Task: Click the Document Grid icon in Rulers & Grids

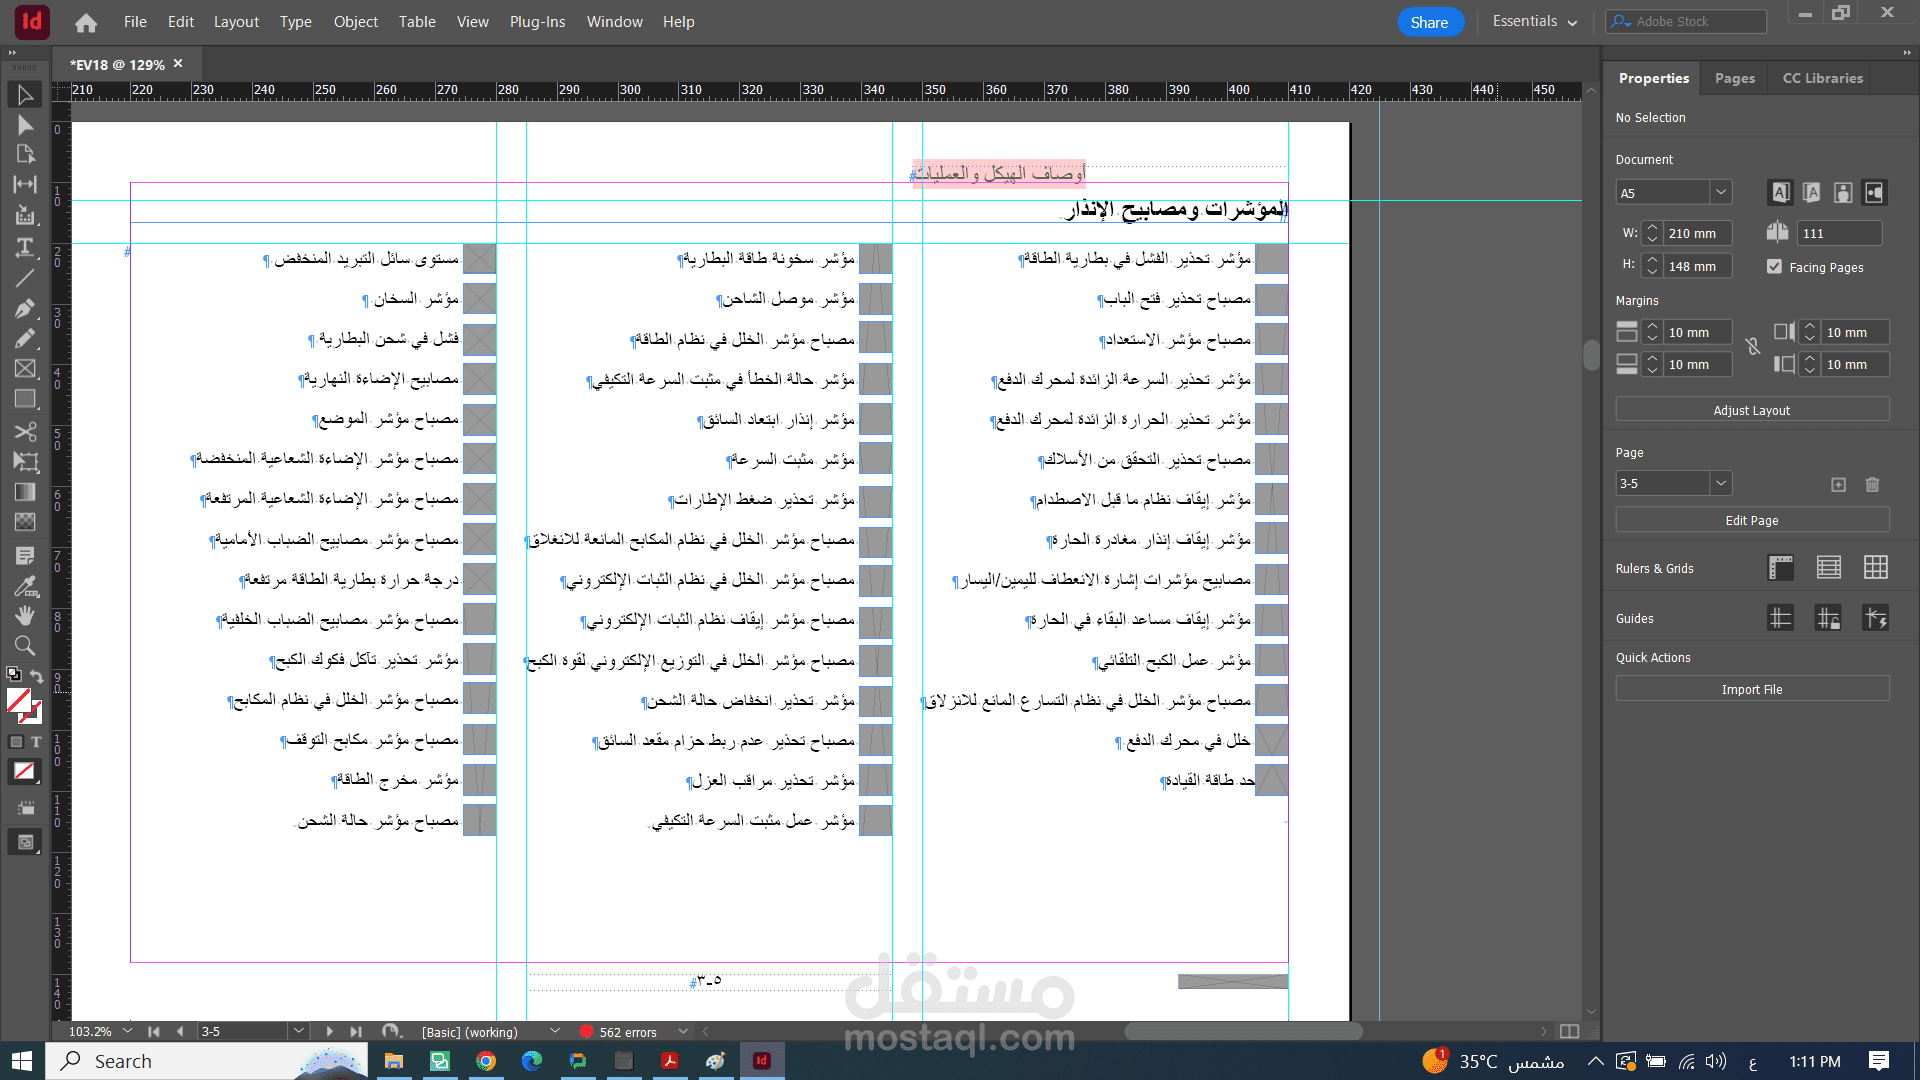Action: (x=1875, y=568)
